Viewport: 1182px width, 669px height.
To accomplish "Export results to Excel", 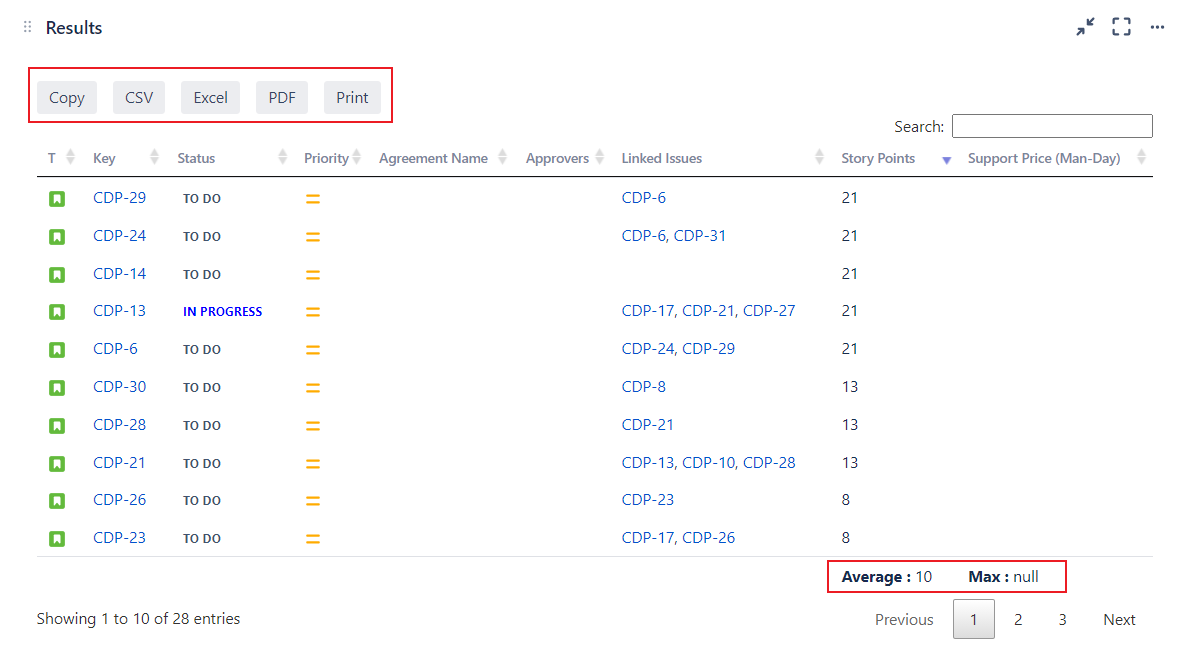I will pos(210,97).
